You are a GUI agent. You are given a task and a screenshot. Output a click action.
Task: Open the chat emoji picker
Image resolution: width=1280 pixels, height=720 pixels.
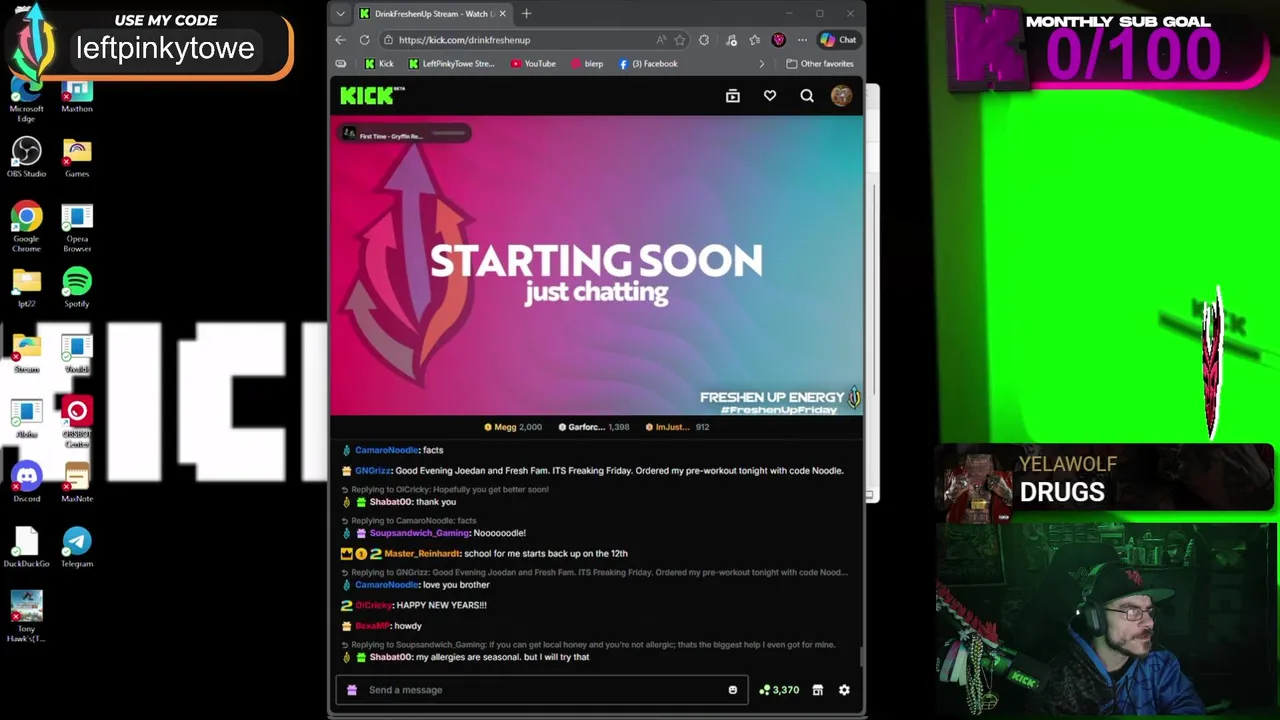coord(733,690)
